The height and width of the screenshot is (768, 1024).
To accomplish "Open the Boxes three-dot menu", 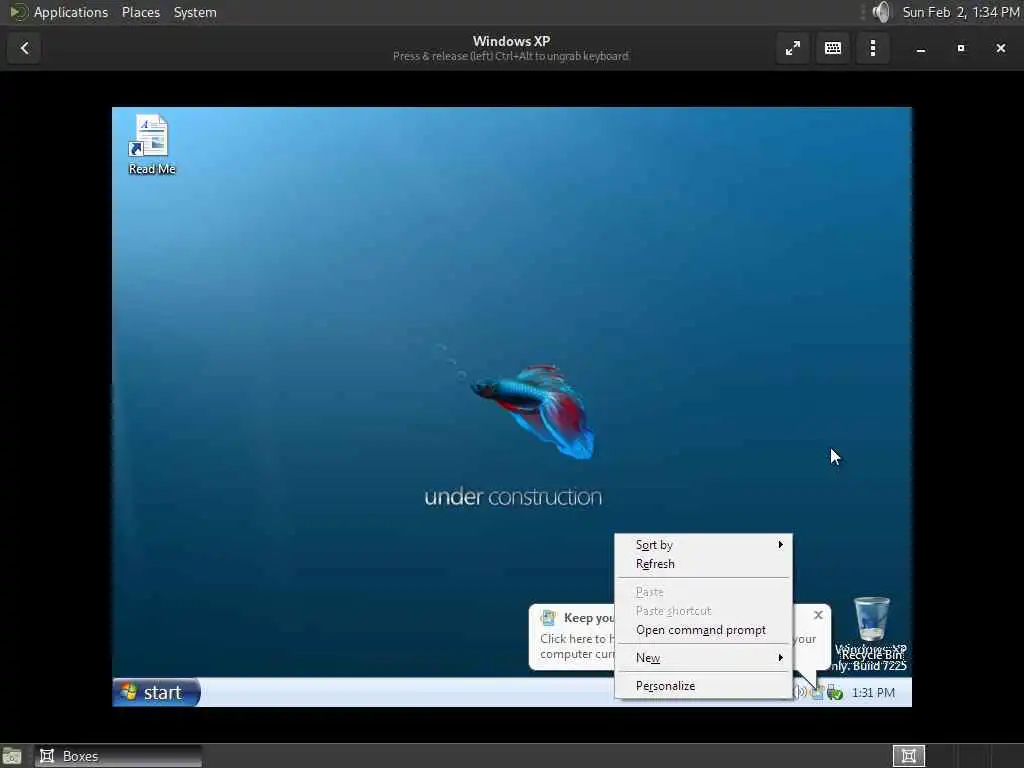I will [872, 48].
